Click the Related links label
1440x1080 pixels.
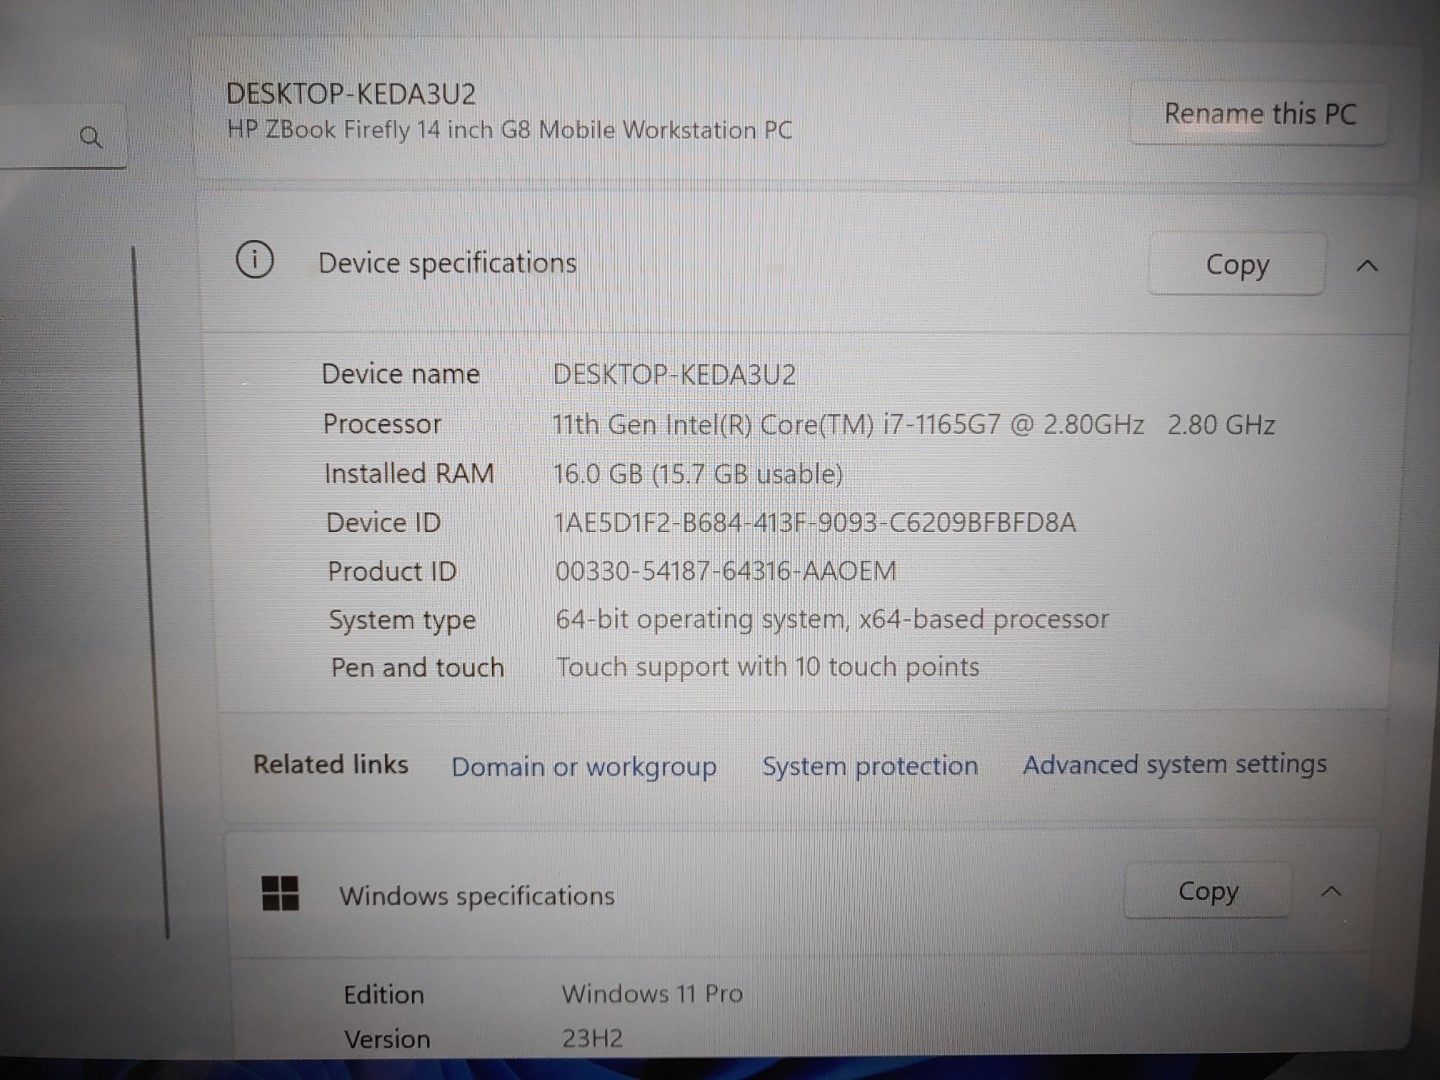pyautogui.click(x=331, y=765)
